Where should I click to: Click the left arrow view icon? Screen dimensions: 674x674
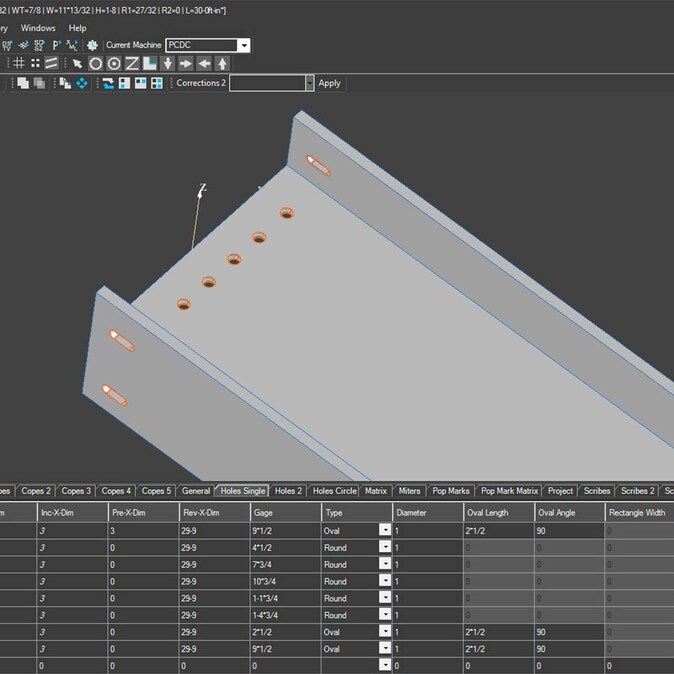[204, 64]
